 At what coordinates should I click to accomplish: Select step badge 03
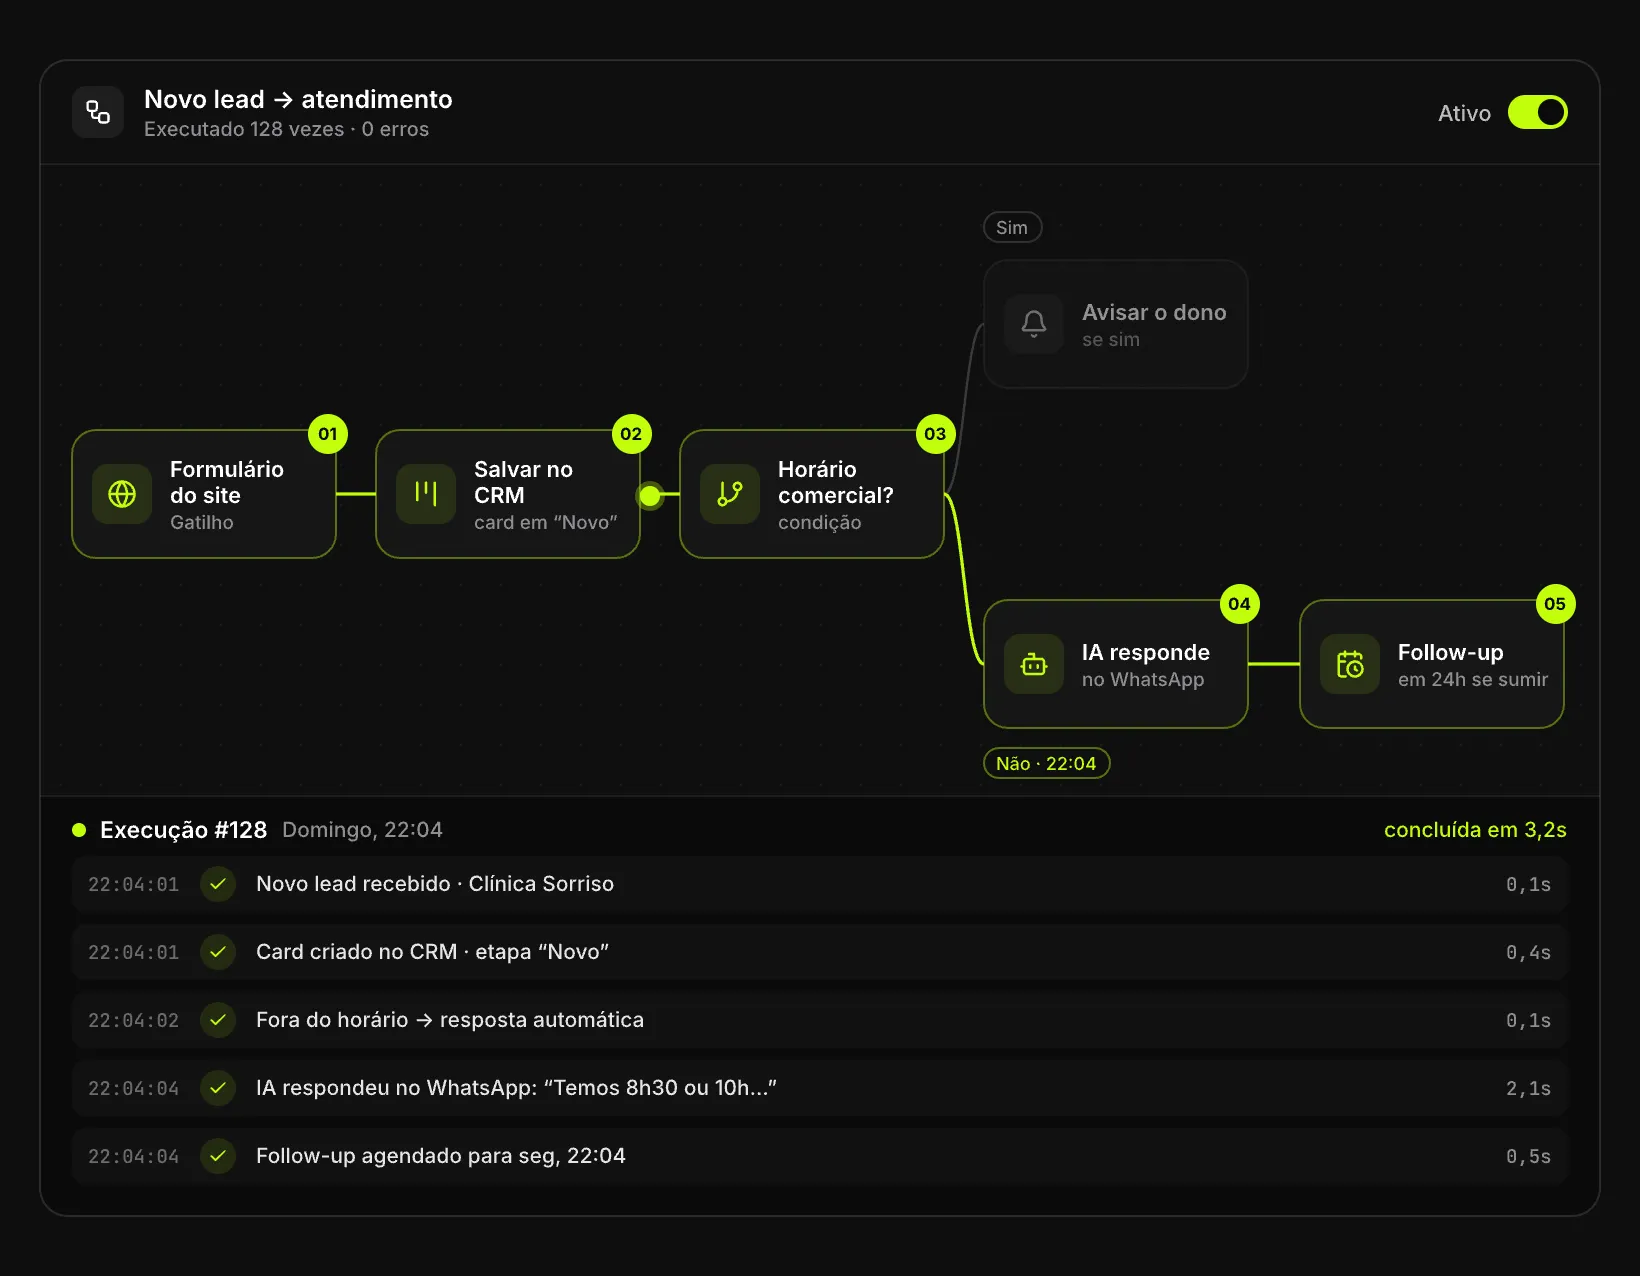click(935, 434)
